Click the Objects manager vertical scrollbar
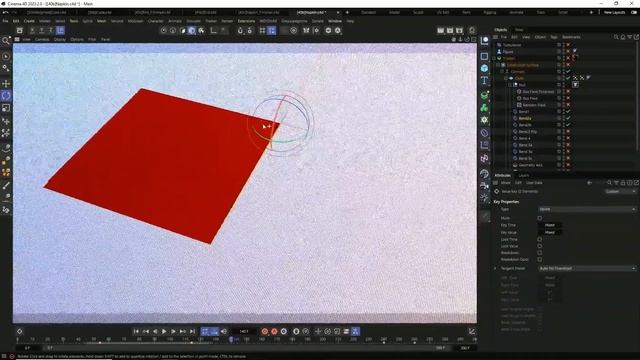Image resolution: width=640 pixels, height=360 pixels. click(x=638, y=96)
